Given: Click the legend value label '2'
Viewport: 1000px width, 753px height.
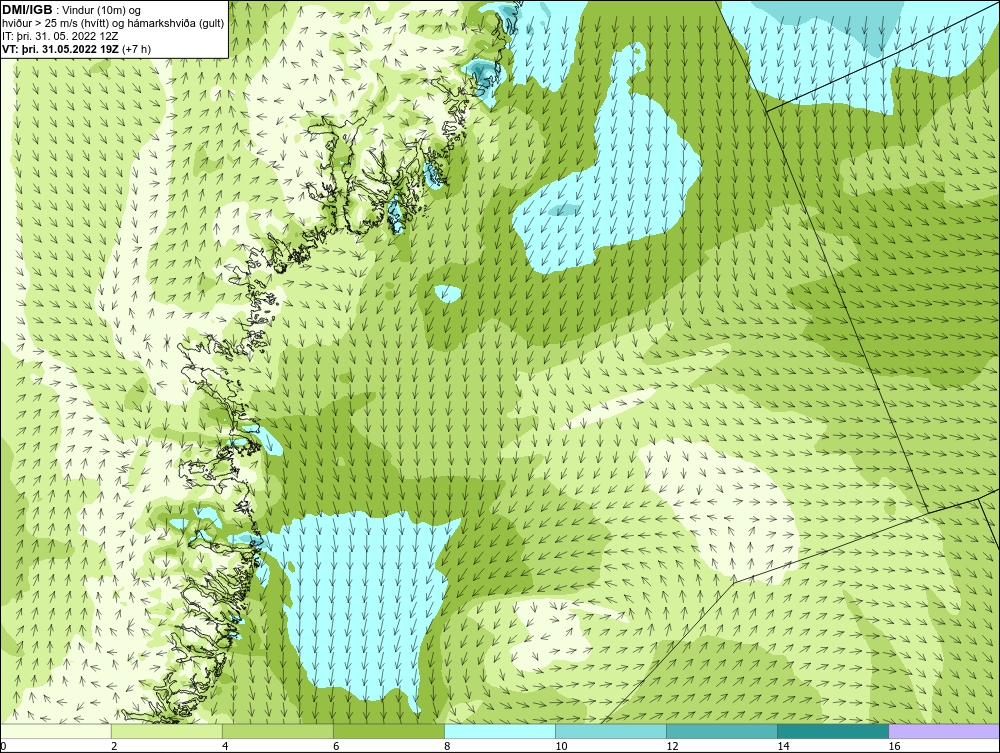Looking at the screenshot, I should 114,746.
